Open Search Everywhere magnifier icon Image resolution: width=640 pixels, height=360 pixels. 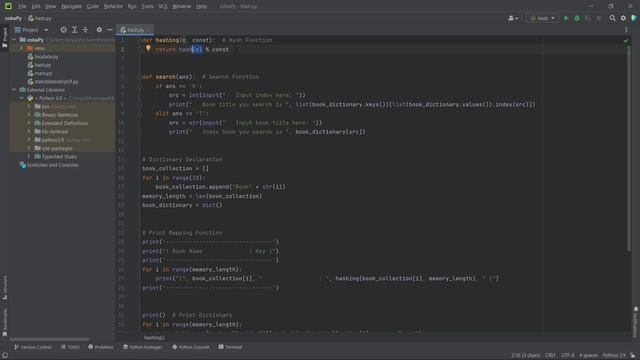[612, 18]
